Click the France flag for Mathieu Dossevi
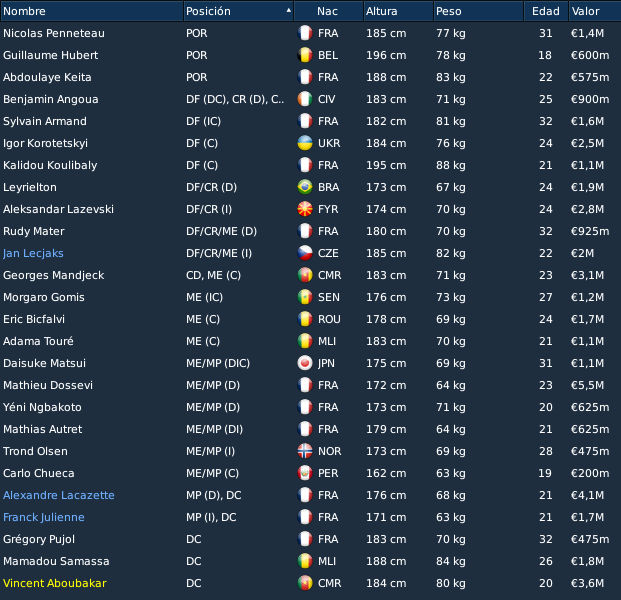This screenshot has width=621, height=600. [x=305, y=385]
